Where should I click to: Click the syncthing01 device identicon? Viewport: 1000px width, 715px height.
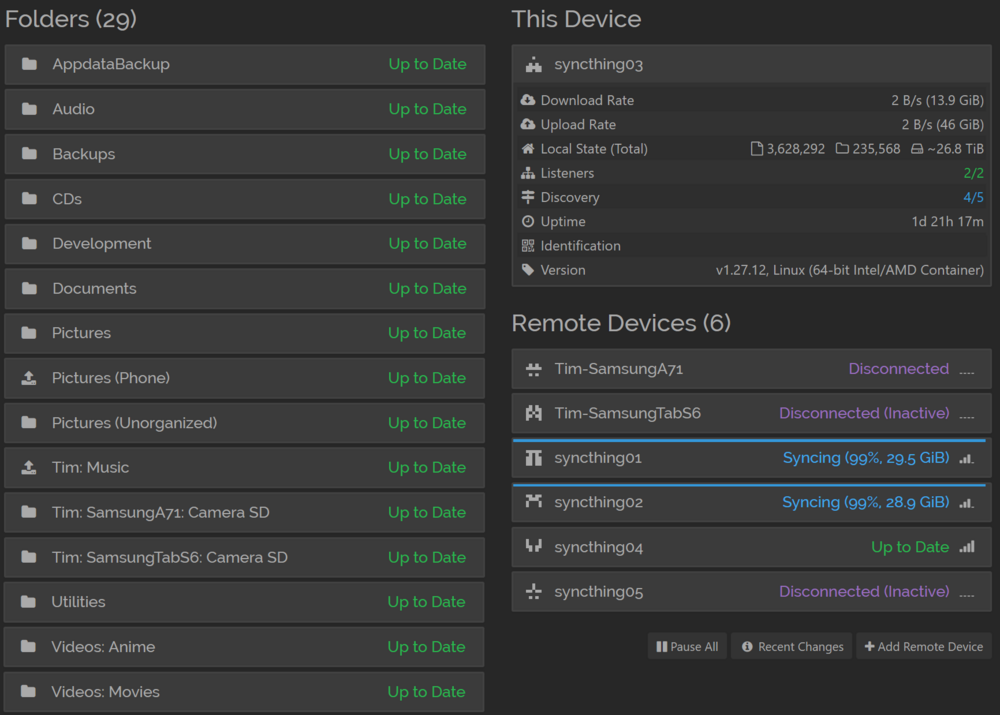pyautogui.click(x=534, y=458)
